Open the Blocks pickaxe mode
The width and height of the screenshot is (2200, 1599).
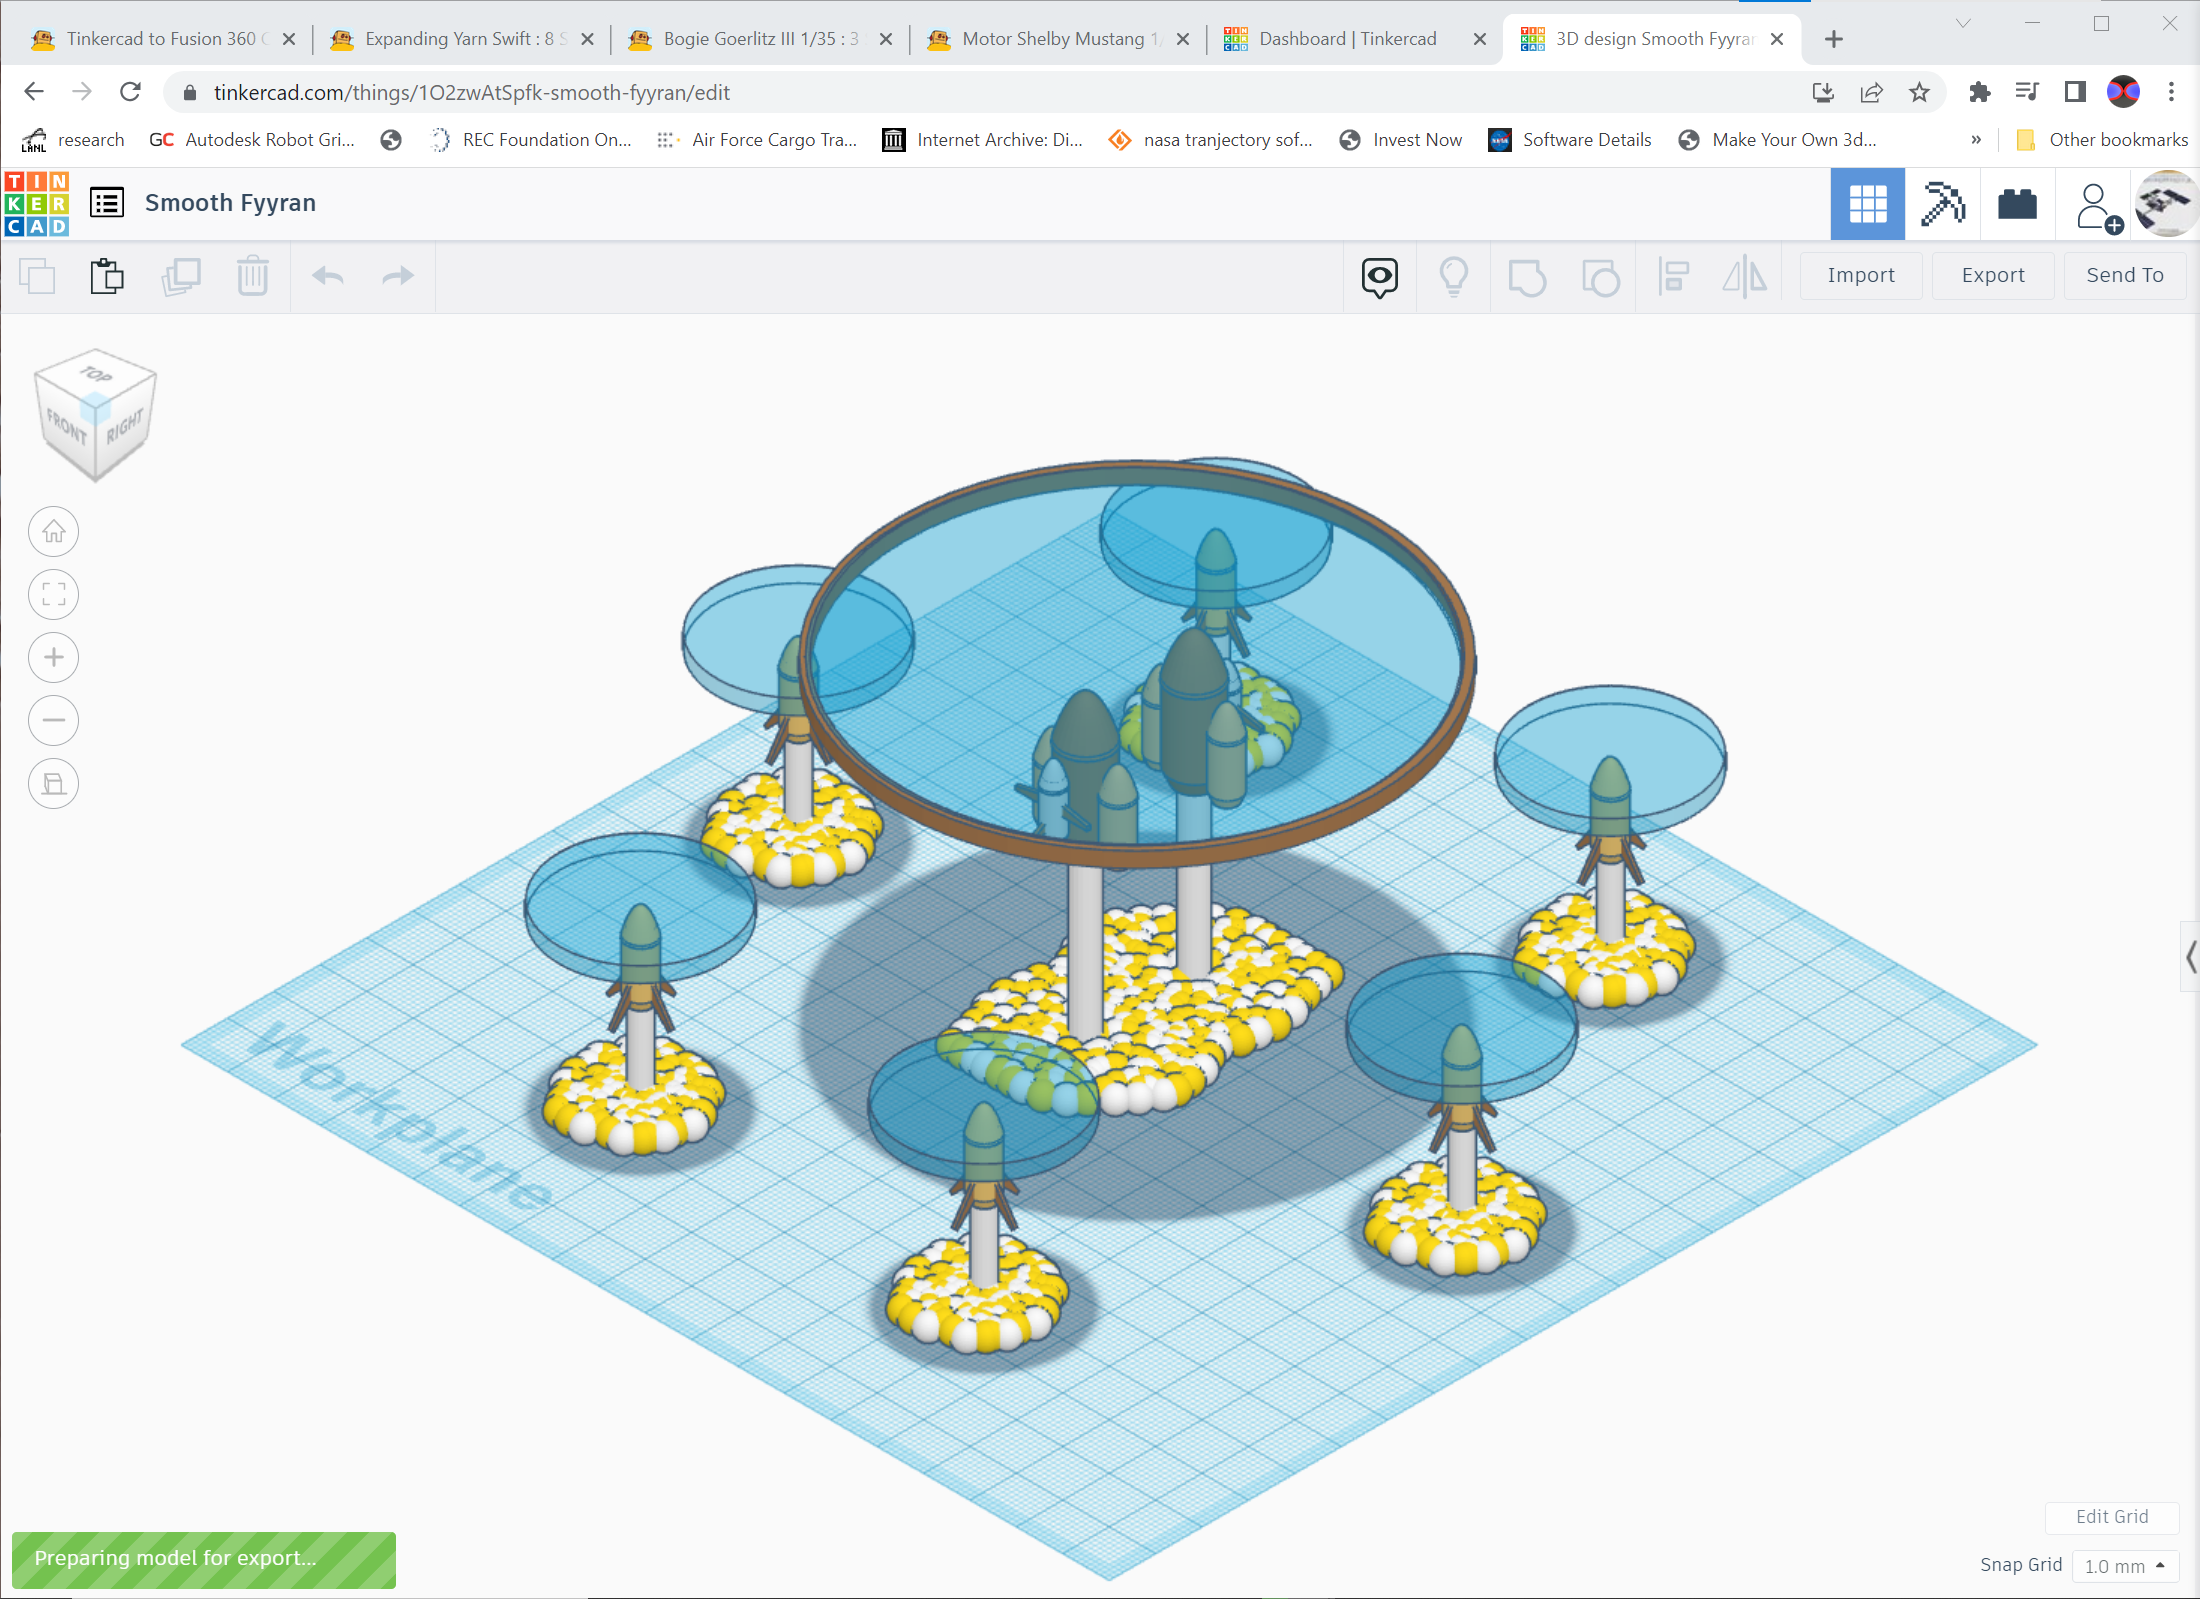(1942, 204)
